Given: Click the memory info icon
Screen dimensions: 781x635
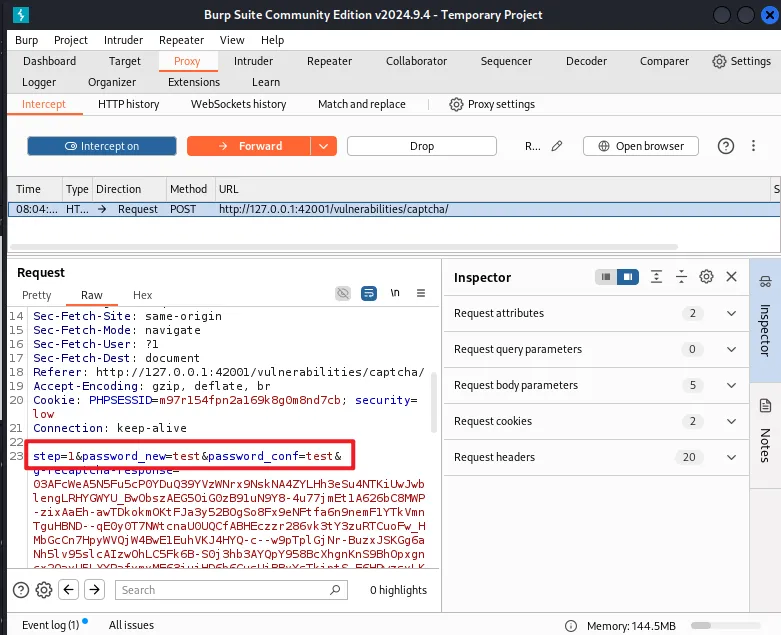Looking at the screenshot, I should tap(571, 626).
